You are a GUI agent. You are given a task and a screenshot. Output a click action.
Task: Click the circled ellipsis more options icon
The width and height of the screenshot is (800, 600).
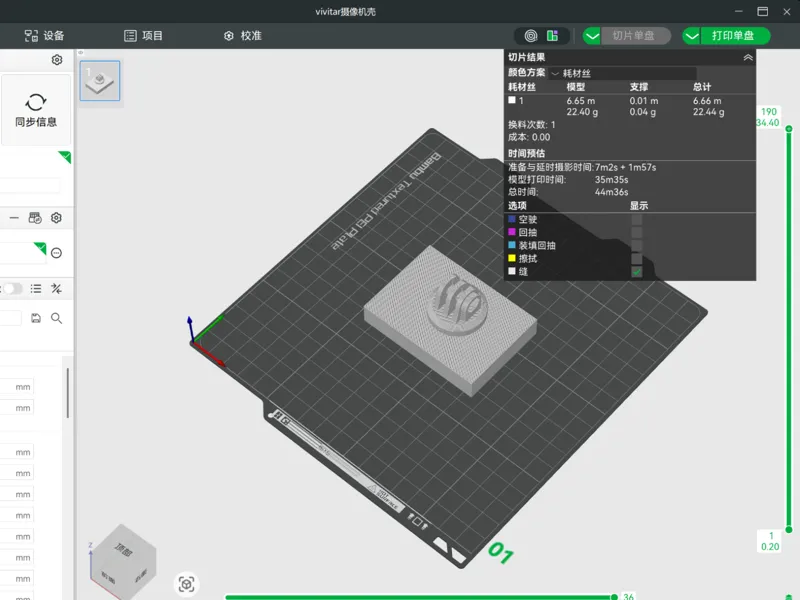click(56, 253)
